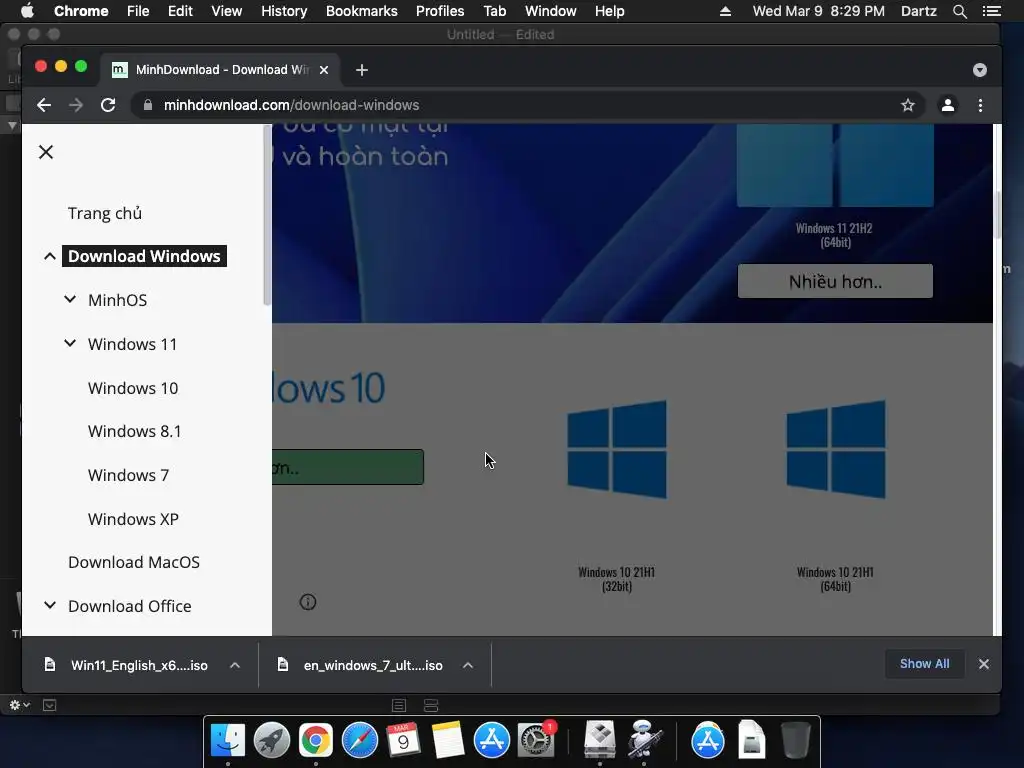Open the File menu
The height and width of the screenshot is (768, 1024).
click(138, 11)
